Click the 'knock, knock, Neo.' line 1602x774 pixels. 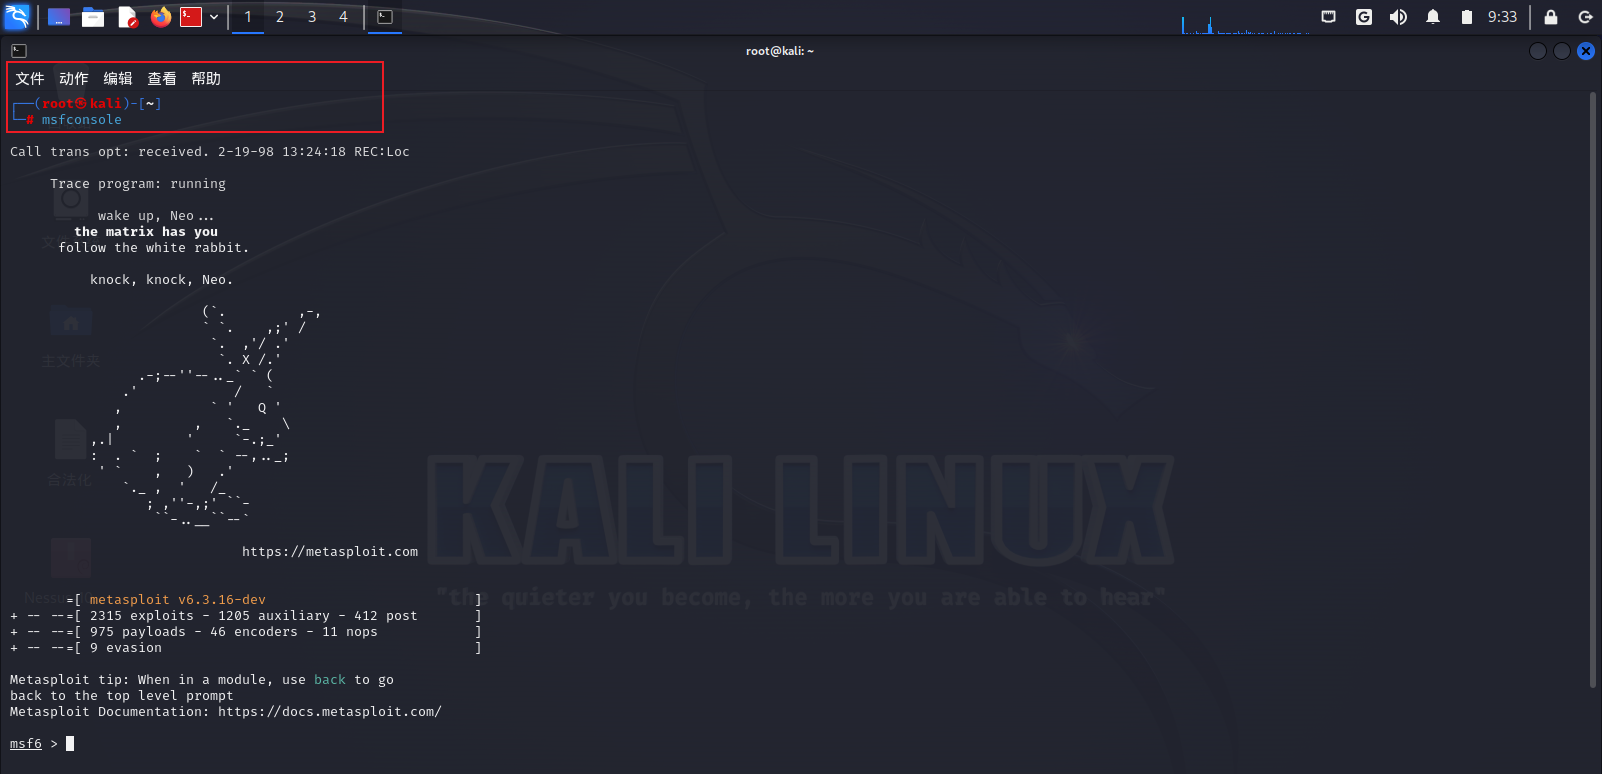point(162,280)
